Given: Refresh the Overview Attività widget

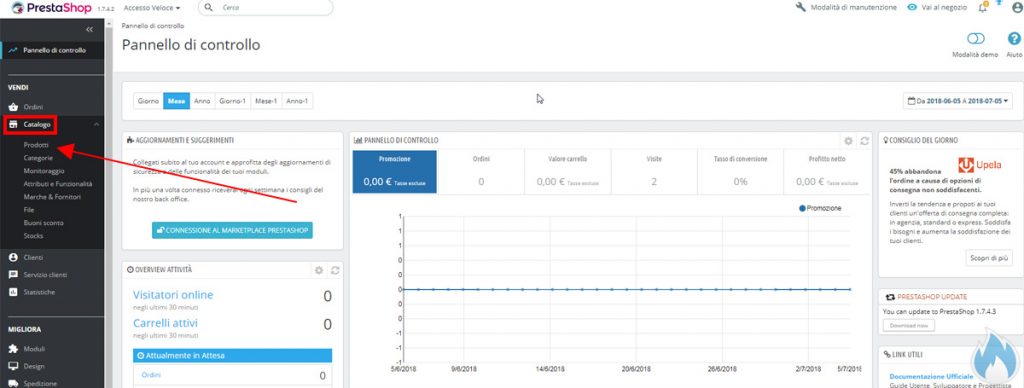Looking at the screenshot, I should pyautogui.click(x=335, y=270).
